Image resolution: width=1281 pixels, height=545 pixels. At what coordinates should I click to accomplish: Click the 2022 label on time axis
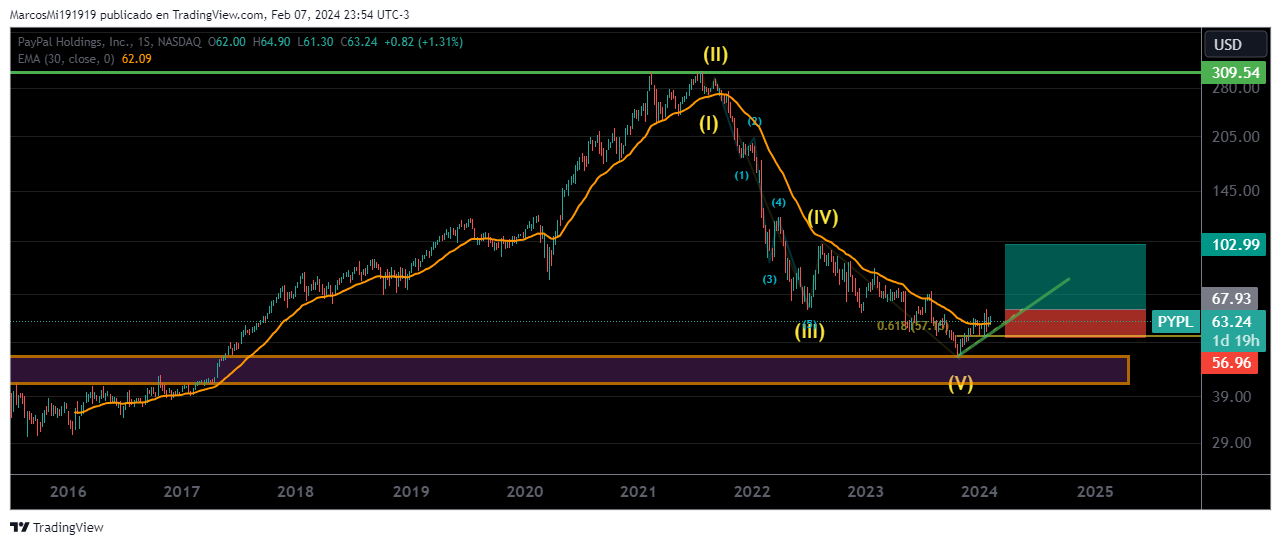pyautogui.click(x=752, y=492)
